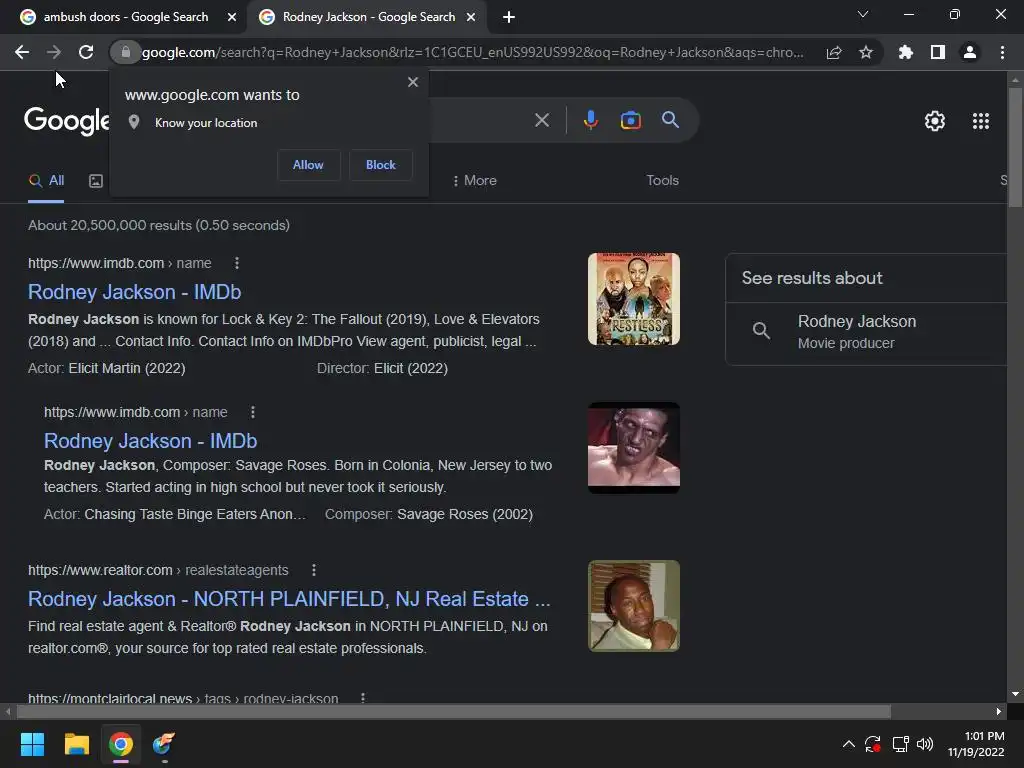Image resolution: width=1024 pixels, height=768 pixels.
Task: Bookmark this page with star icon
Action: [x=866, y=52]
